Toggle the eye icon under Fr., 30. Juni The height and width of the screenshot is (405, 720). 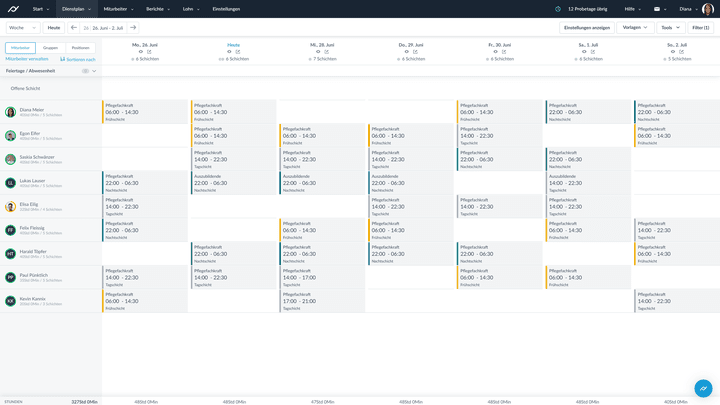495,51
